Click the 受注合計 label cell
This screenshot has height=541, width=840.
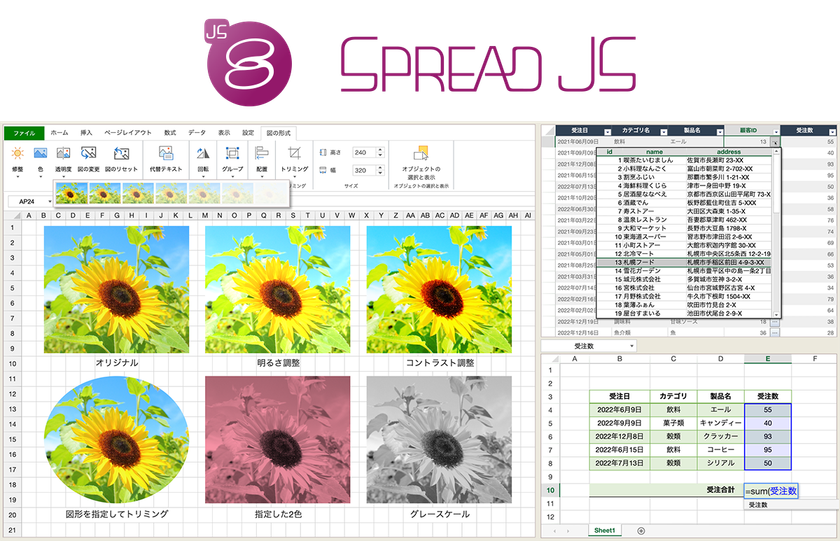coord(667,490)
